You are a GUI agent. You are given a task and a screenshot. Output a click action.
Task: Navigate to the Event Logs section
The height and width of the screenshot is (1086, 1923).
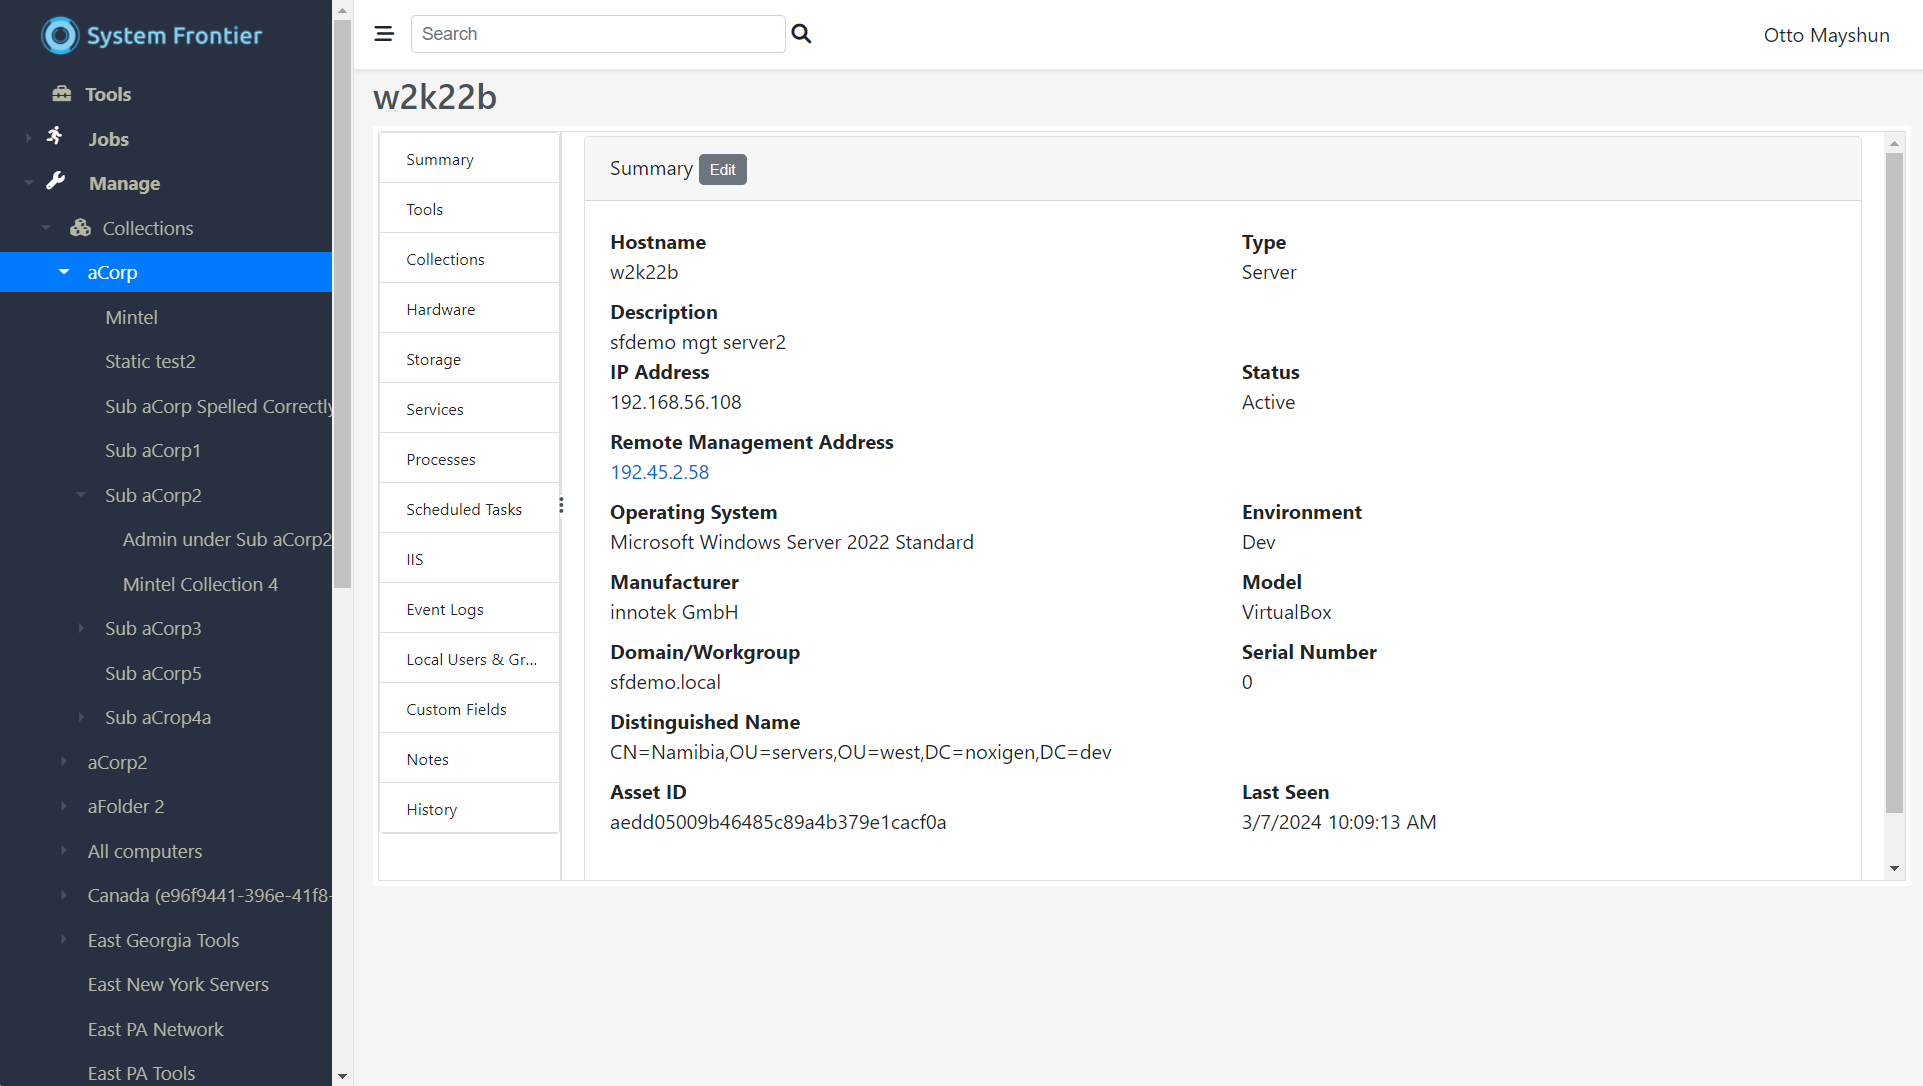(444, 609)
